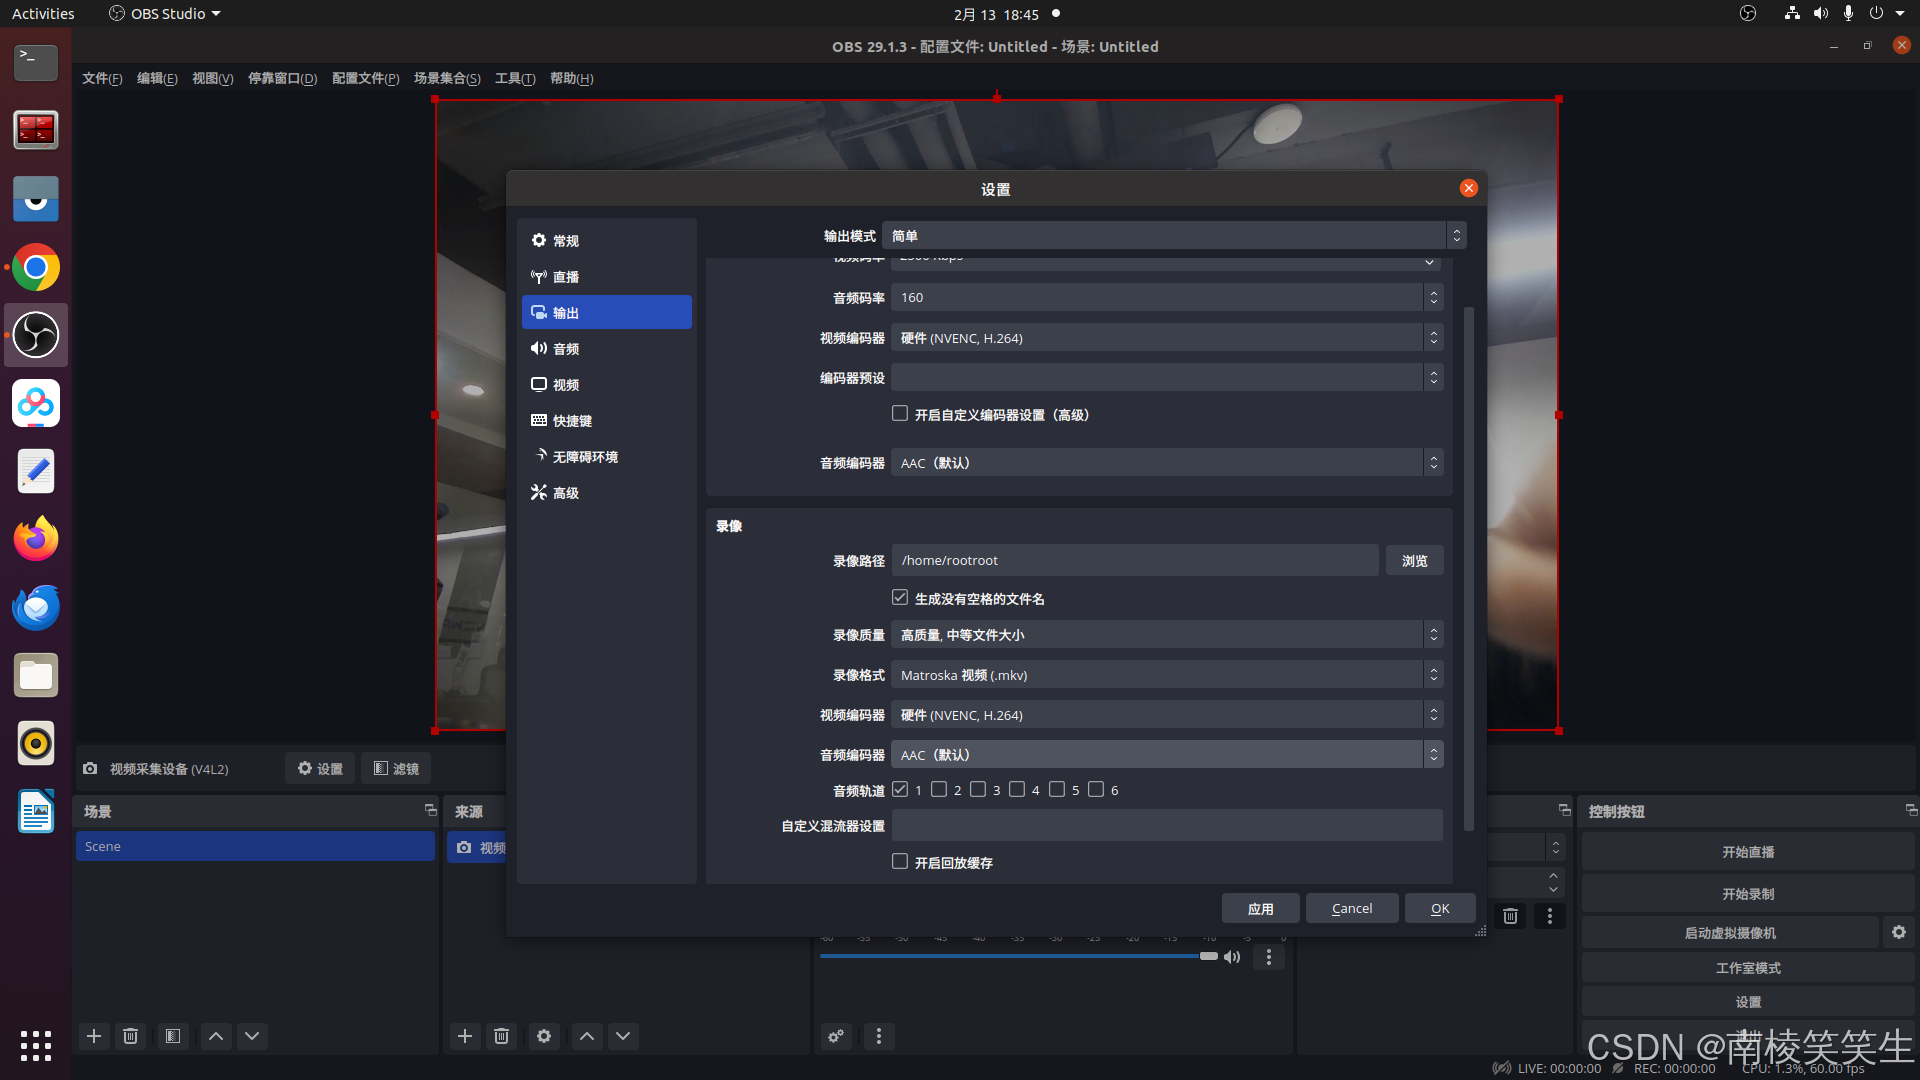Viewport: 1920px width, 1080px height.
Task: Open source properties gear icon
Action: coord(544,1036)
